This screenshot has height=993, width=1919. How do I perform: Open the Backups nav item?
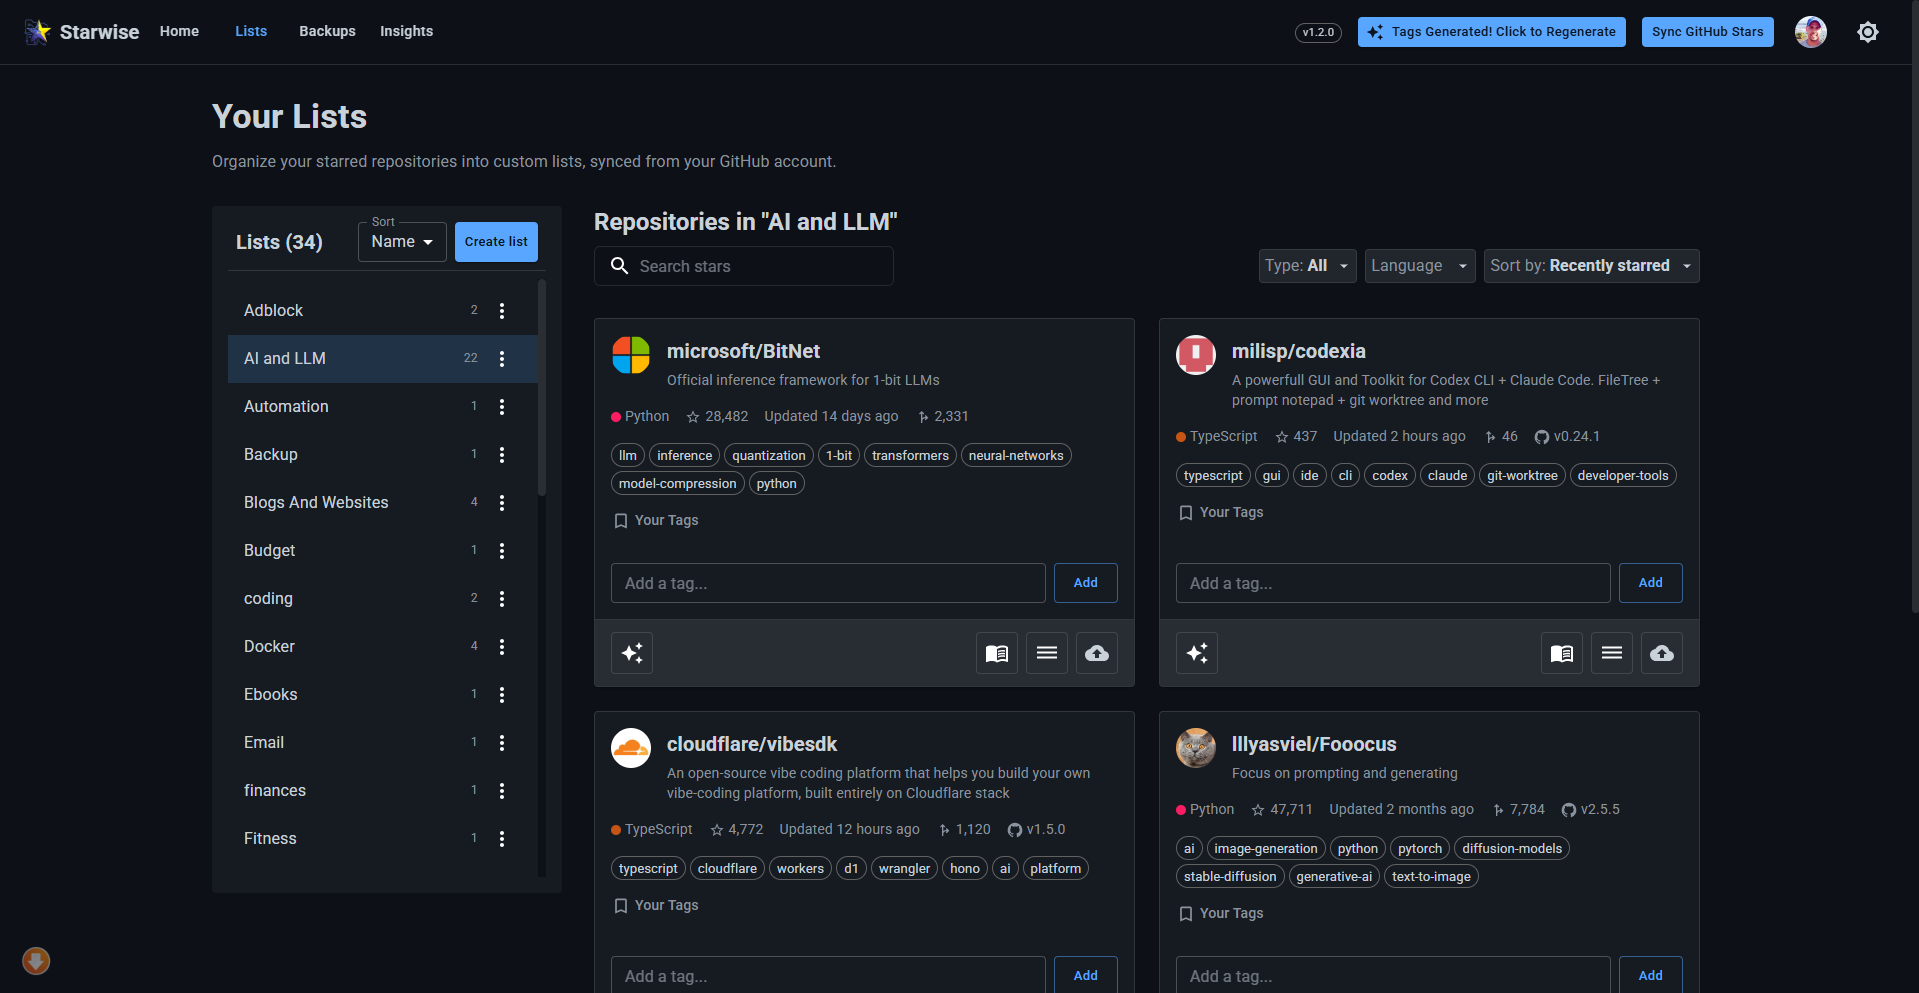point(327,31)
